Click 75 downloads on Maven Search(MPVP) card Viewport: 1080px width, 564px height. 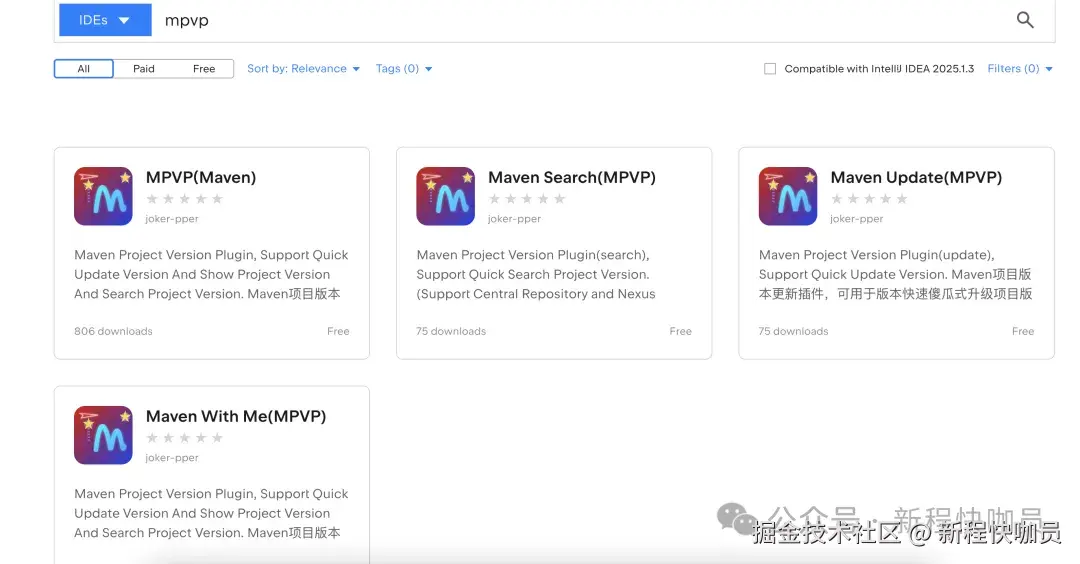[451, 331]
